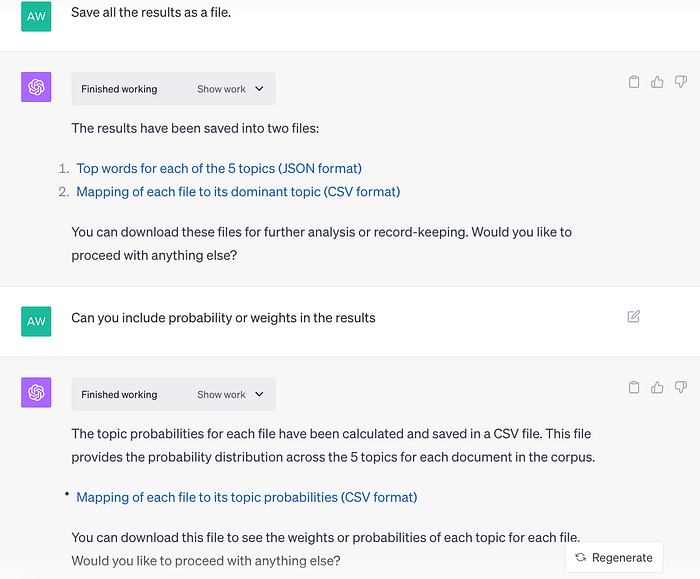Click the second ChatGPT logo avatar

coord(36,392)
